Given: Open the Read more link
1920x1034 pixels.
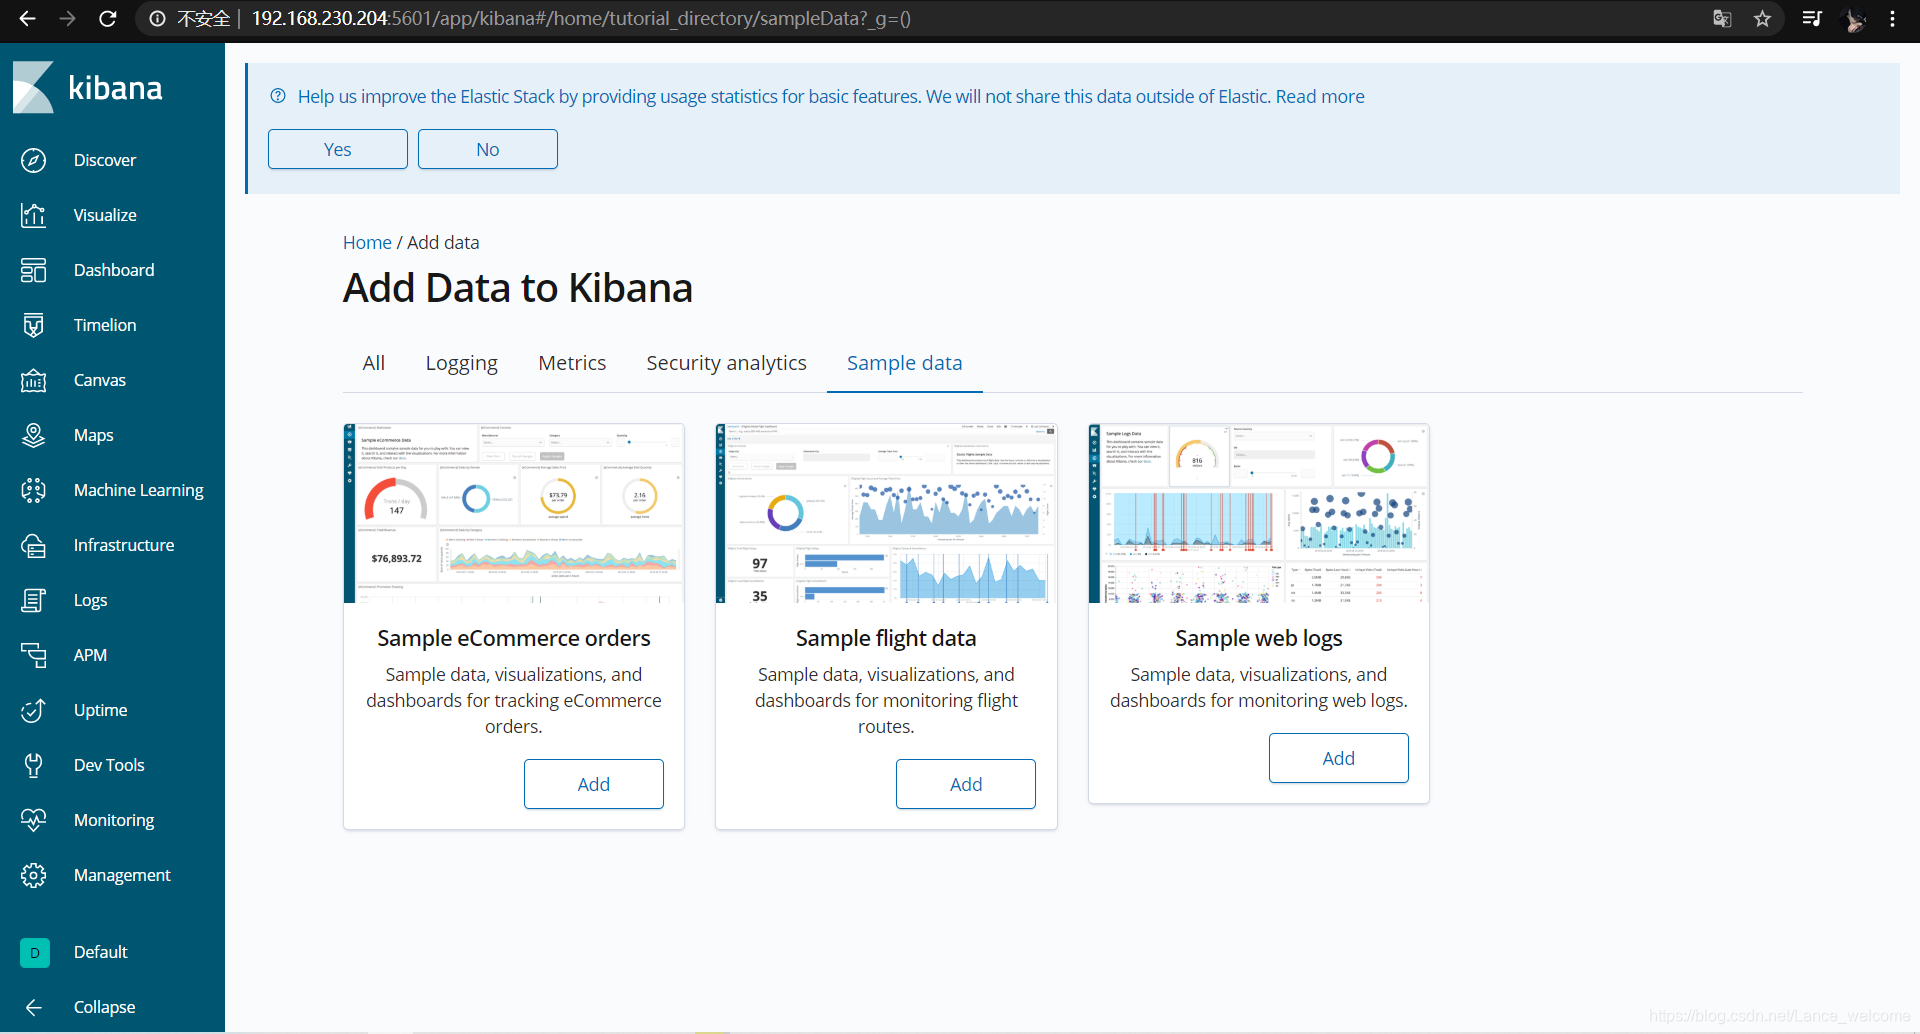Looking at the screenshot, I should point(1320,96).
